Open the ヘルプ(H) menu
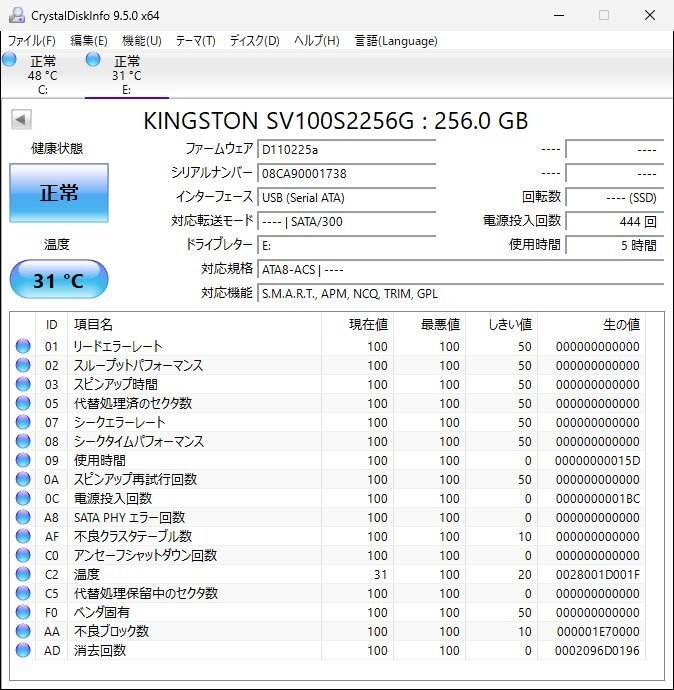The height and width of the screenshot is (690, 674). [x=317, y=41]
